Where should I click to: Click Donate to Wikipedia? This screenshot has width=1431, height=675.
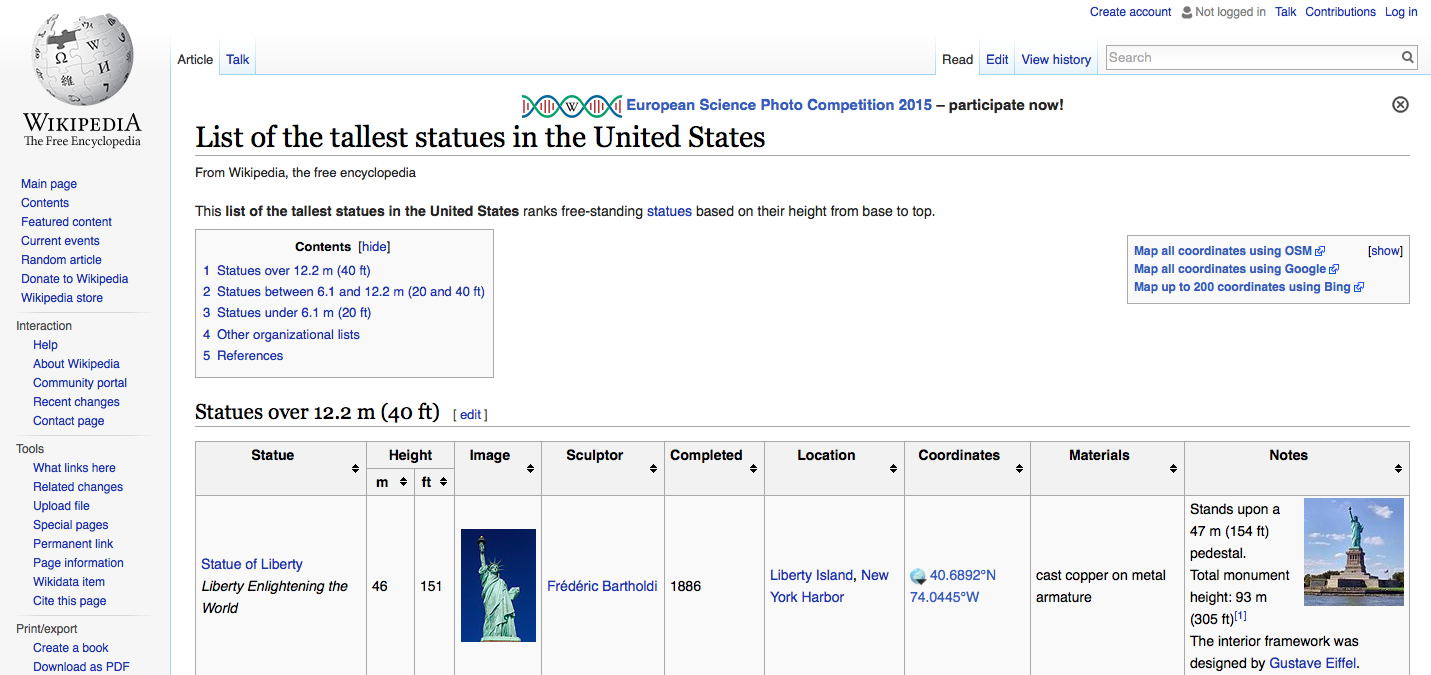tap(74, 279)
